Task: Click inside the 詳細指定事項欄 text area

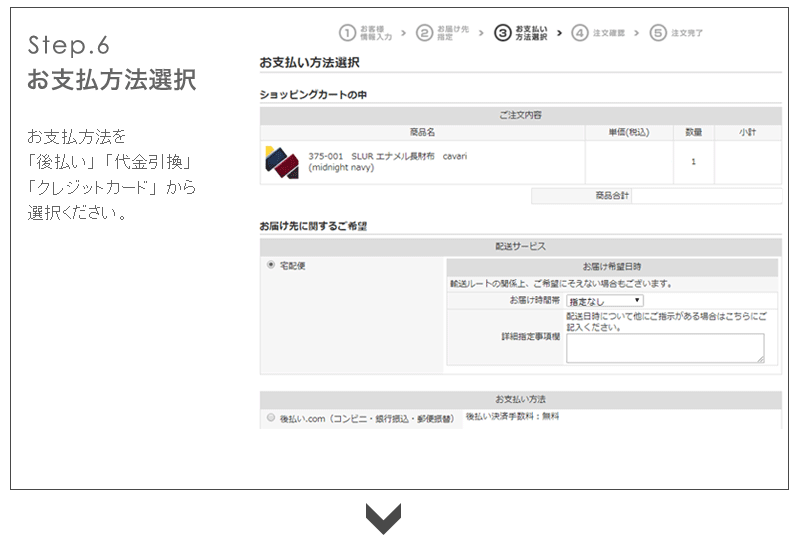Action: tap(664, 347)
